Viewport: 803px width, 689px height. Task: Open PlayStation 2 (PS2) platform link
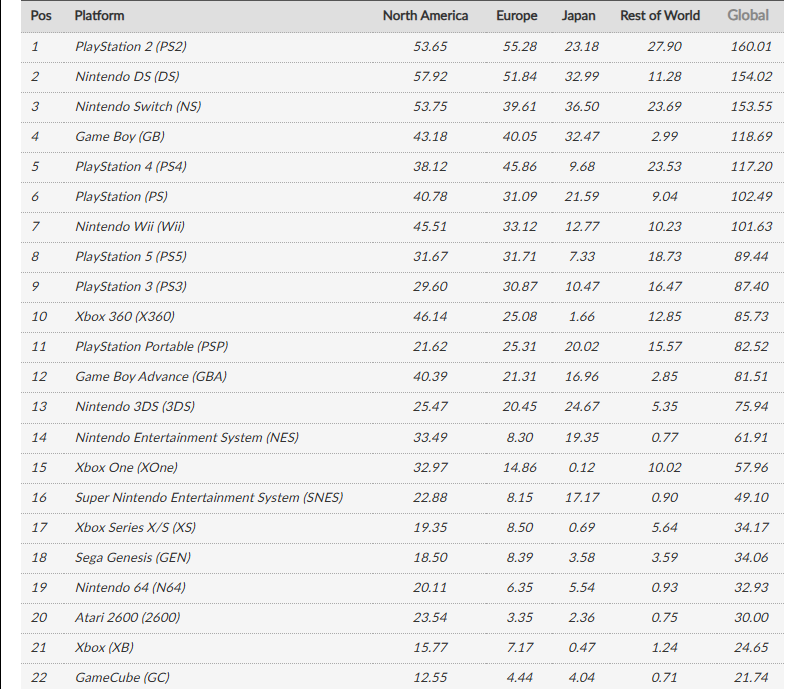point(145,46)
